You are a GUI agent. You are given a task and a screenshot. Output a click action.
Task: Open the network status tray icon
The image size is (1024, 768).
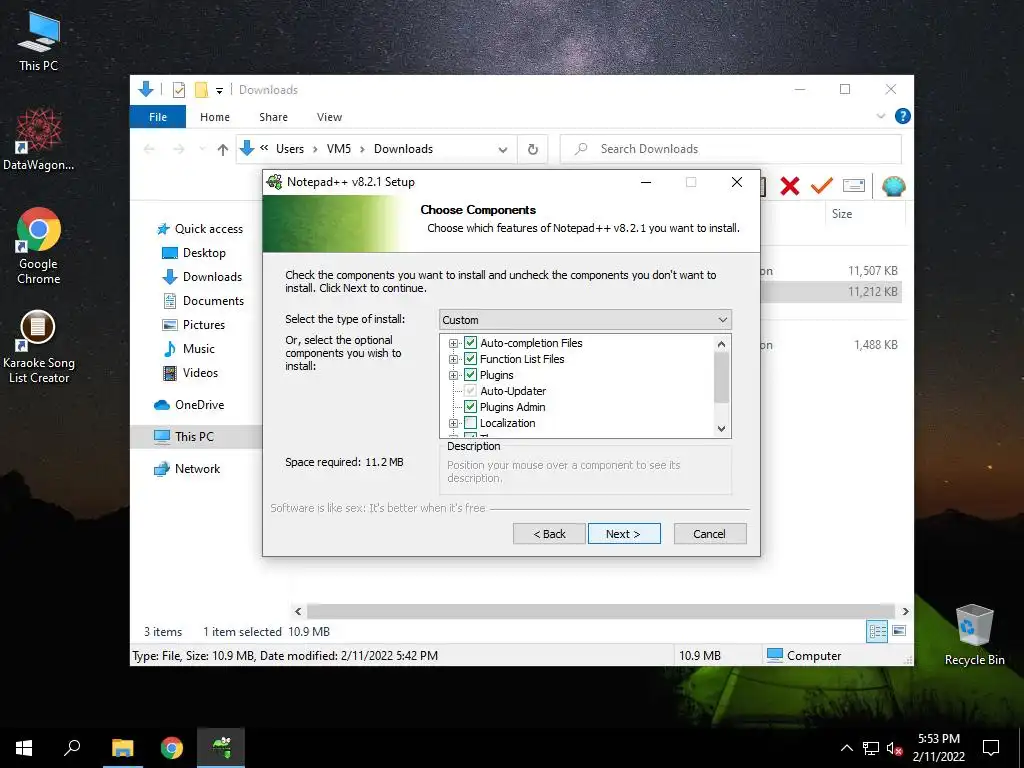(871, 748)
